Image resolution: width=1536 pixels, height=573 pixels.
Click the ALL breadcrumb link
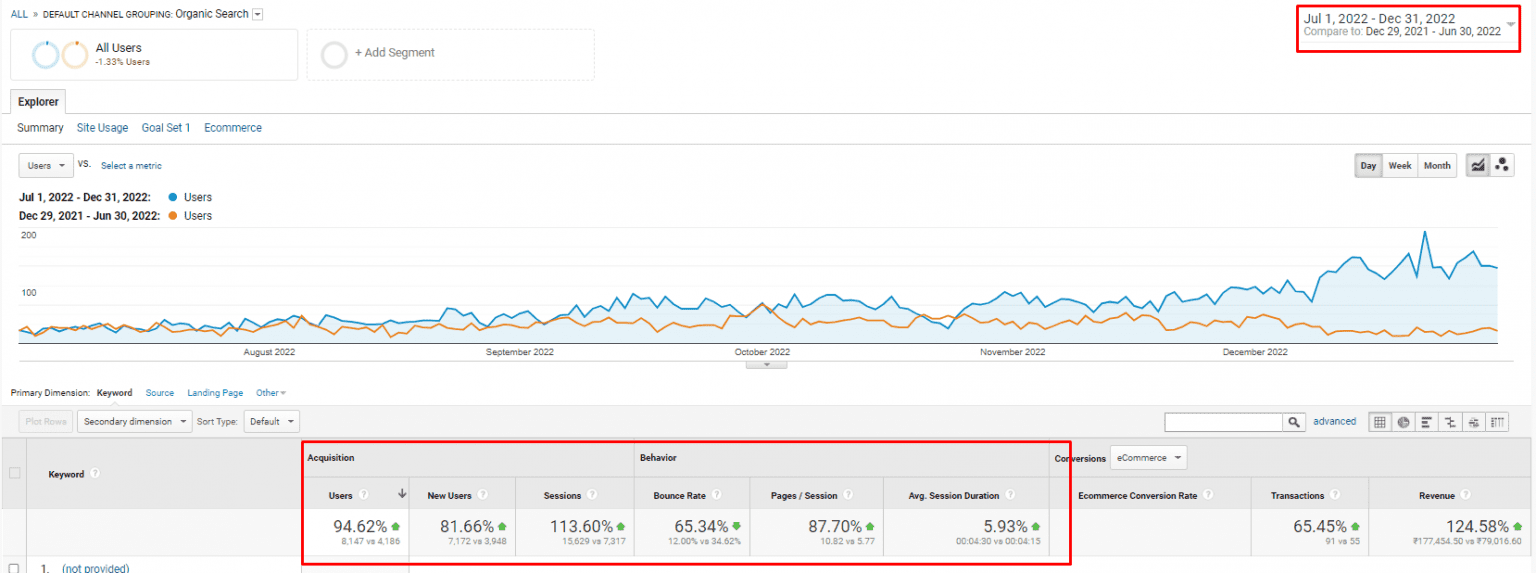click(x=19, y=15)
